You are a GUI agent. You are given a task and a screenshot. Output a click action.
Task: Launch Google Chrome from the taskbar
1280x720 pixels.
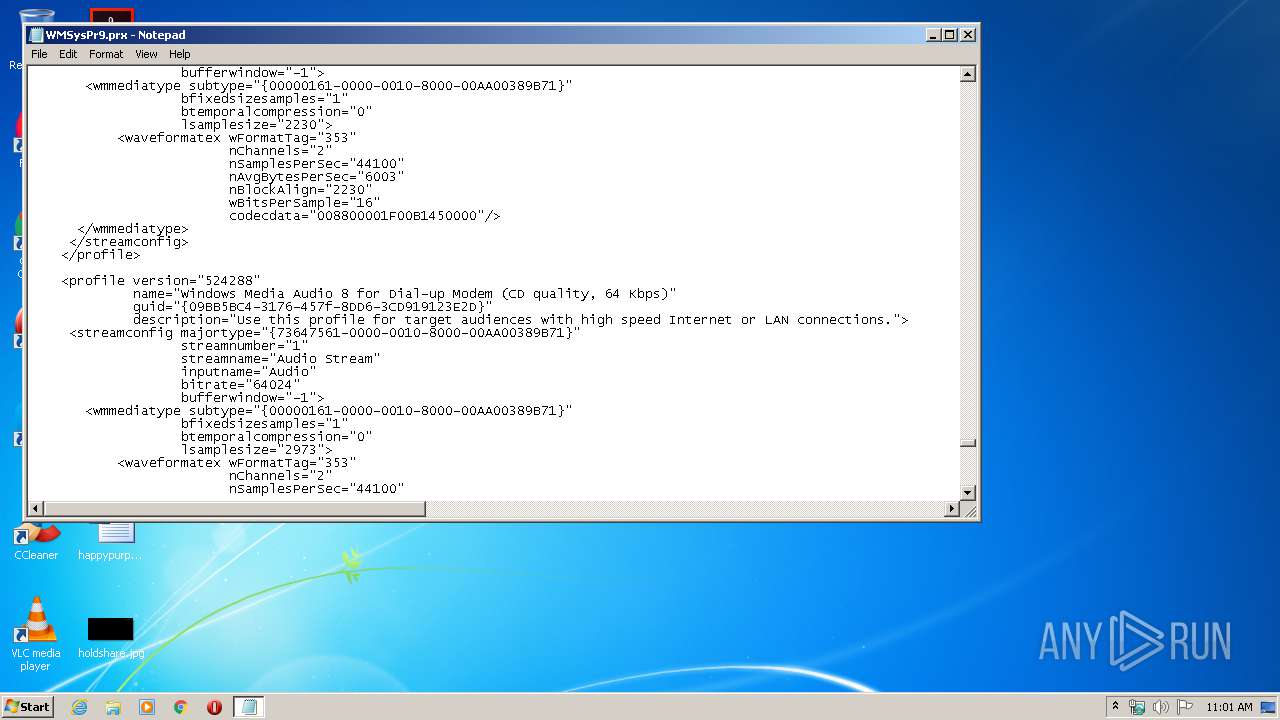(x=181, y=707)
